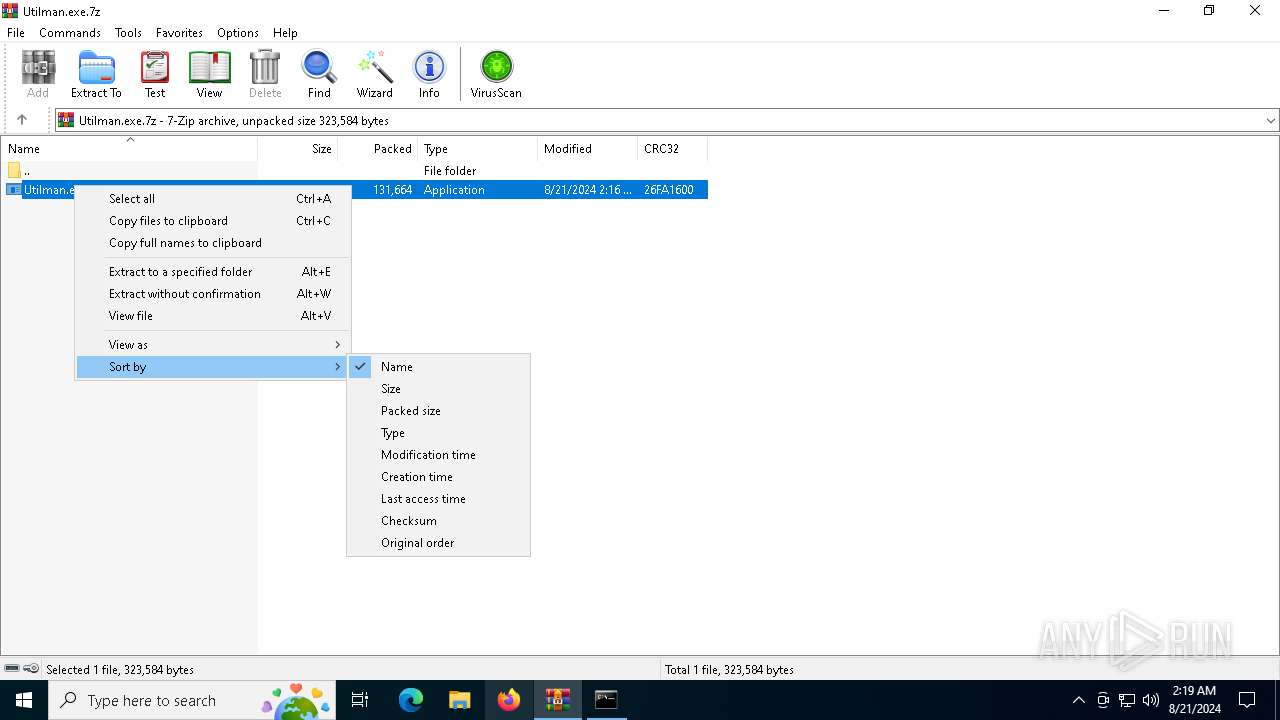1280x720 pixels.
Task: Click the packed size 131,664 cell
Action: tap(392, 190)
